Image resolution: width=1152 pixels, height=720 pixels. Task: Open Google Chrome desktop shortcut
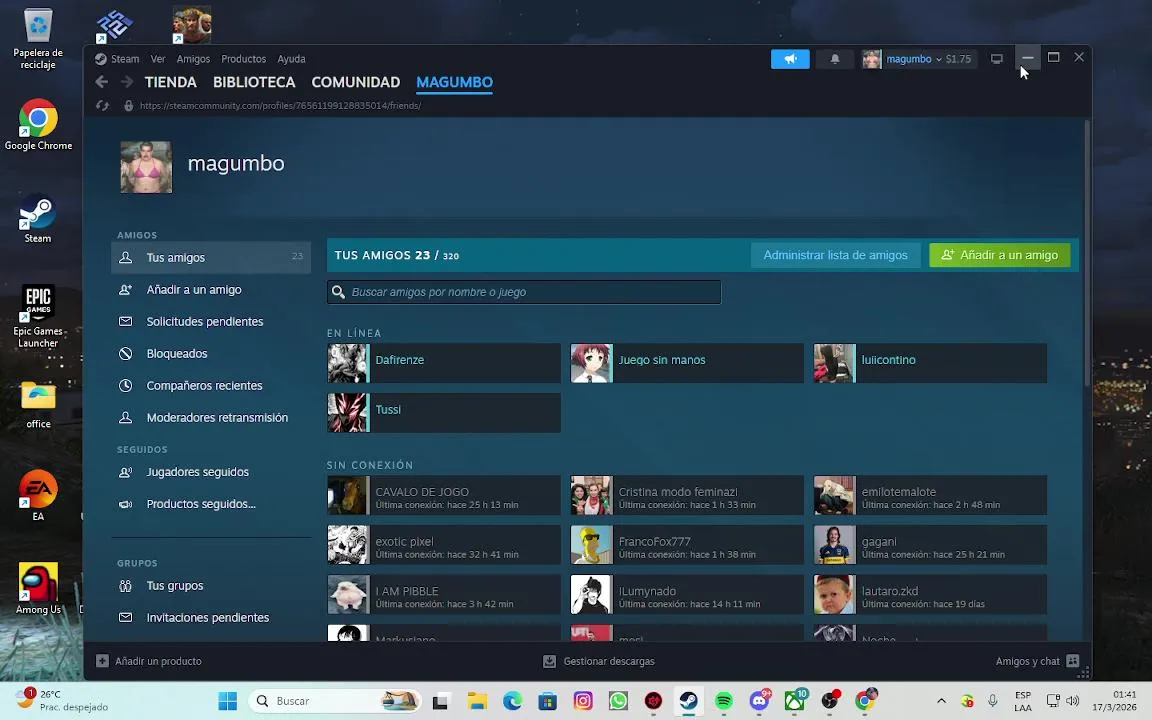tap(38, 125)
